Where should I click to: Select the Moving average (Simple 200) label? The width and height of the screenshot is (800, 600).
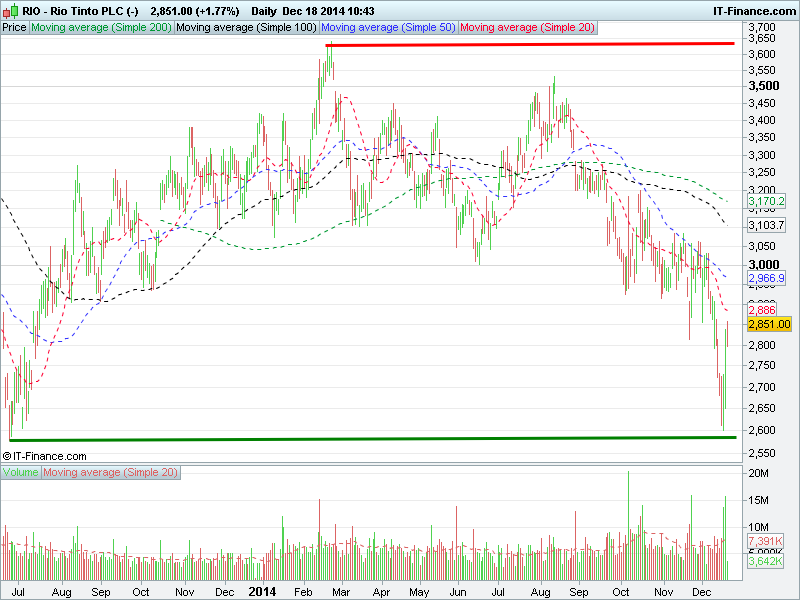click(x=101, y=28)
